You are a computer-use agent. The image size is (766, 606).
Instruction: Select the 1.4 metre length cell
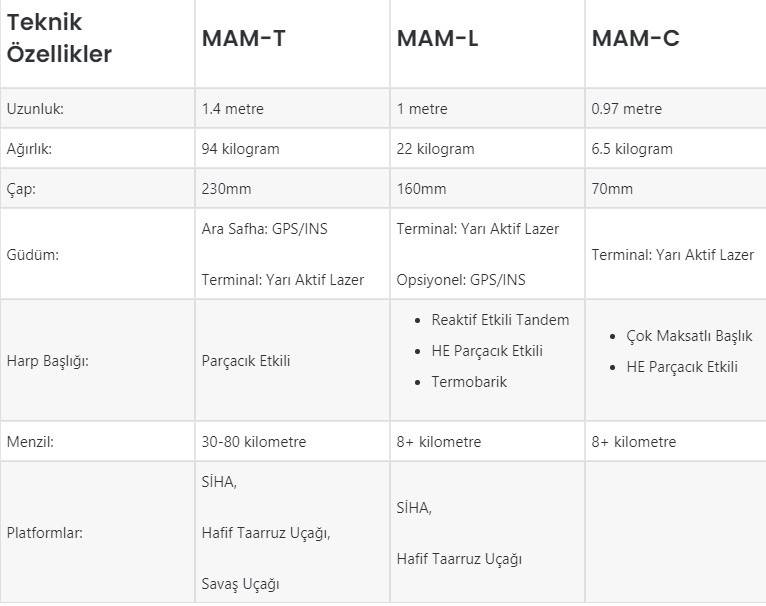coord(233,109)
